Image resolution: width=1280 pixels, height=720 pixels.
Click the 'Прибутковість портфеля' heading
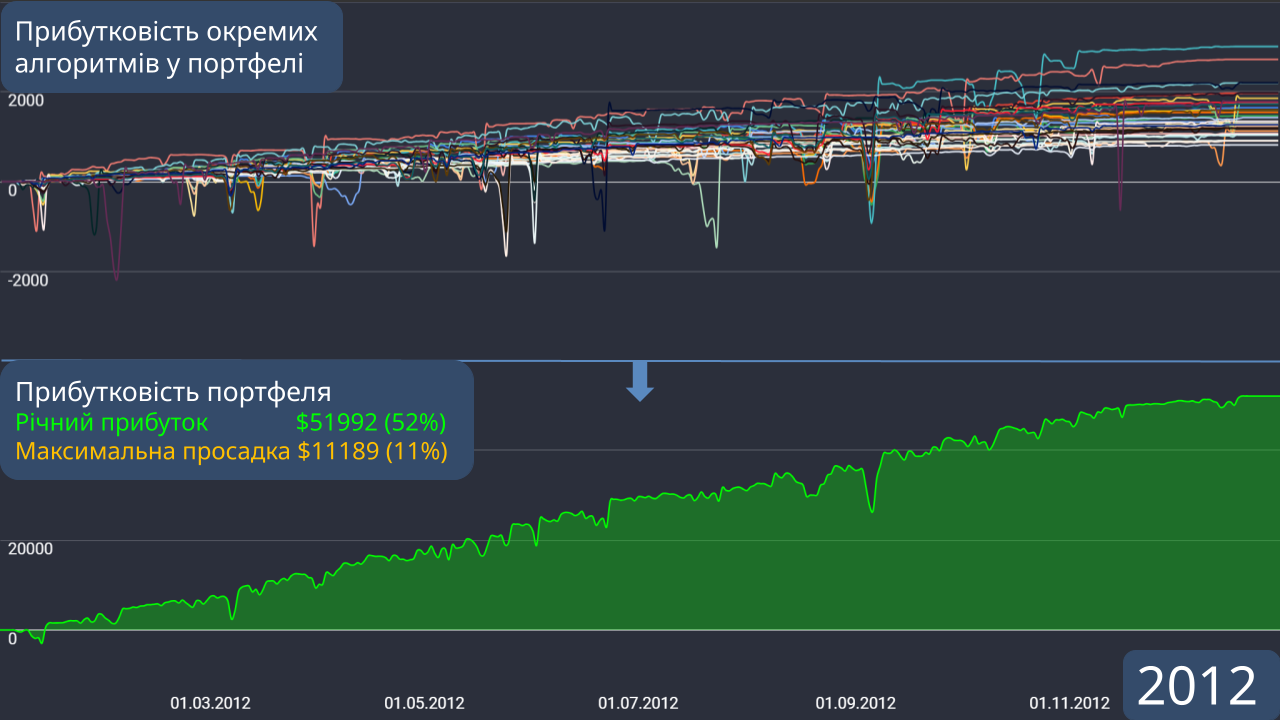173,391
